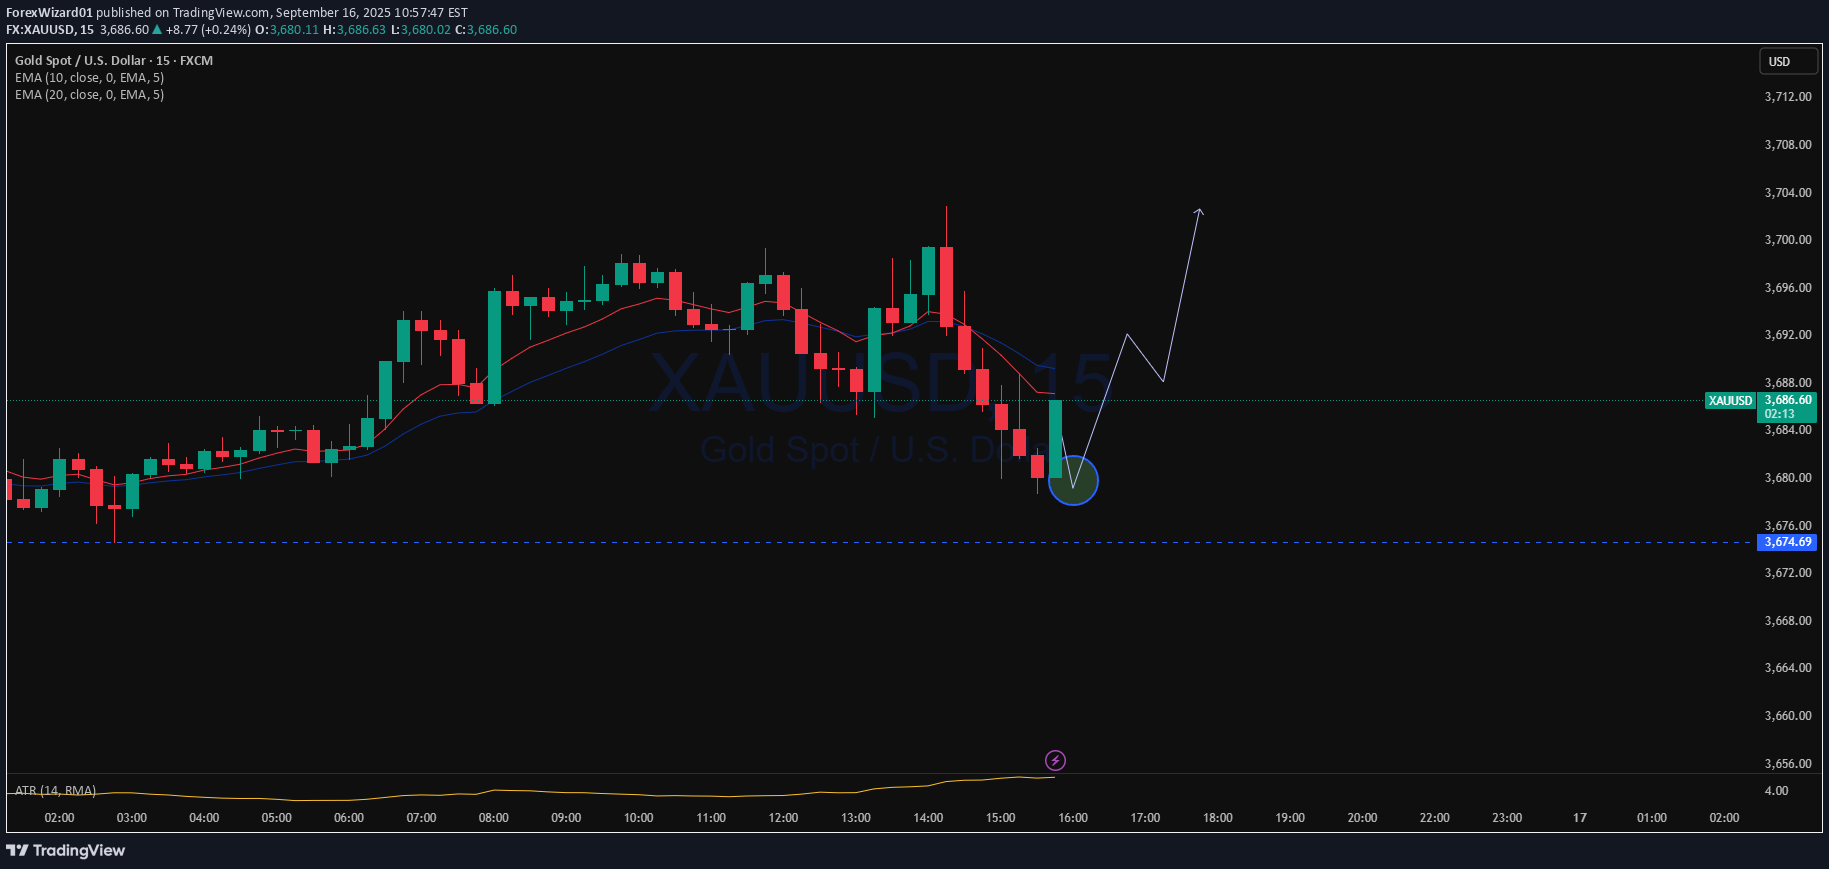Screen dimensions: 1829x869
Task: Click the date label 17 on time axis
Action: point(1580,818)
